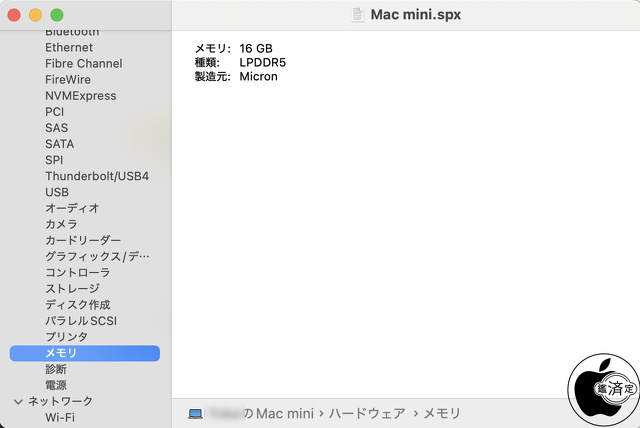This screenshot has width=640, height=428.
Task: Close the window with the red button
Action: click(x=14, y=15)
